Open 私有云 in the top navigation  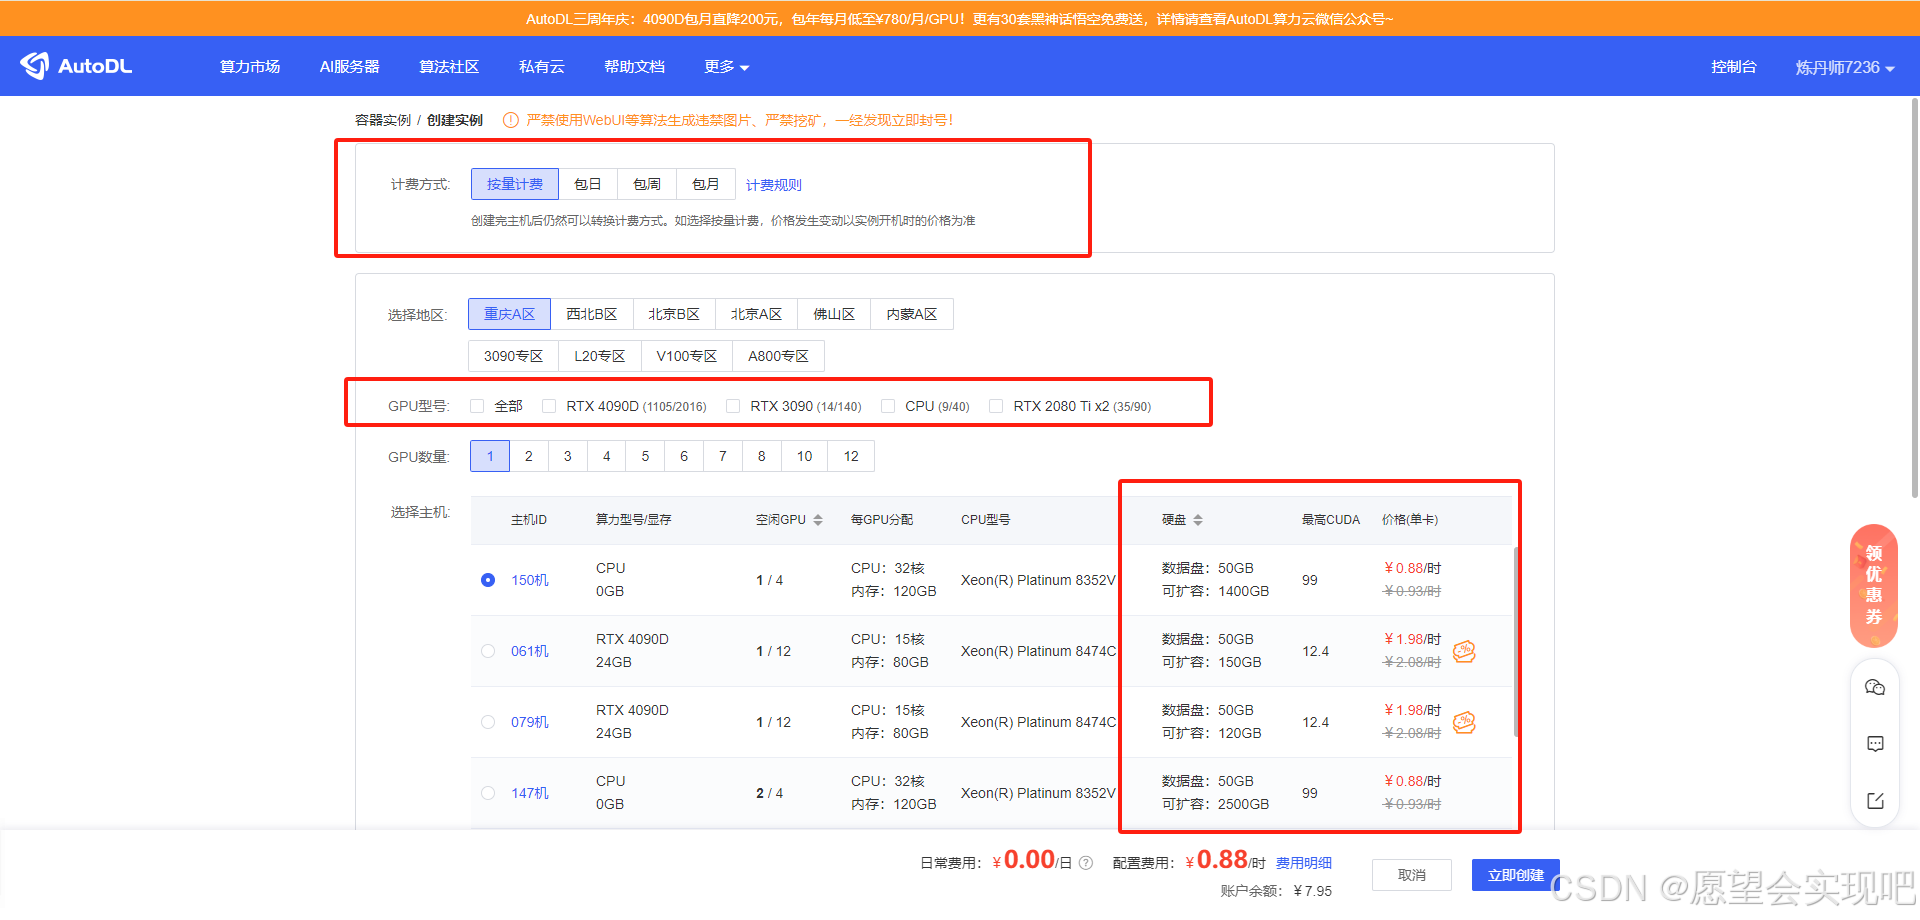pos(542,67)
